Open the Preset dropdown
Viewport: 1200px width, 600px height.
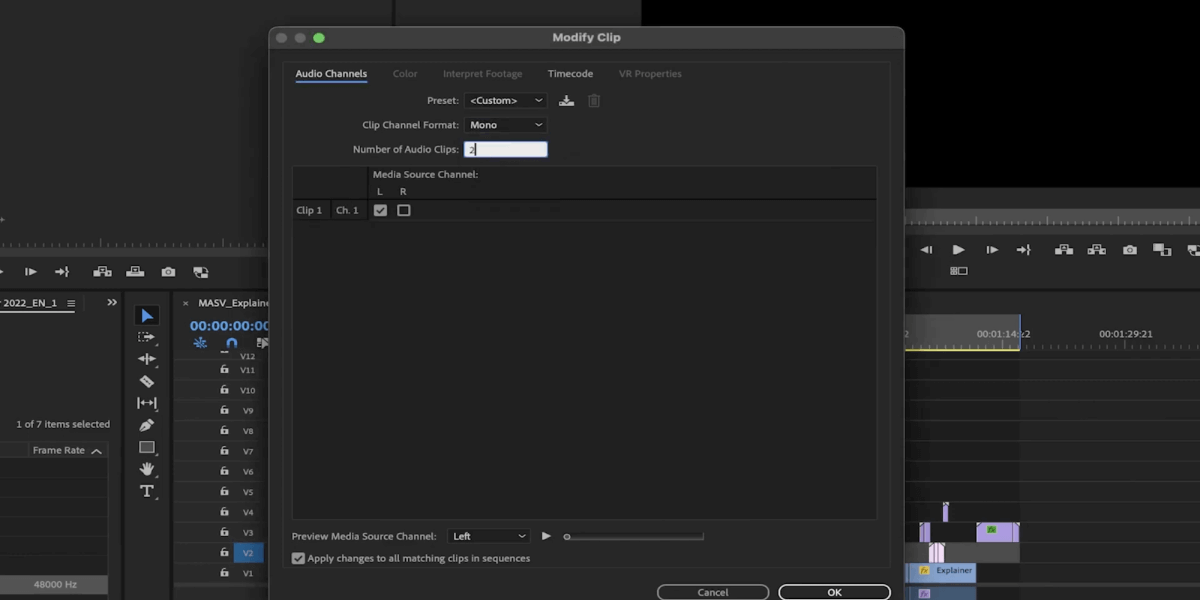click(506, 101)
